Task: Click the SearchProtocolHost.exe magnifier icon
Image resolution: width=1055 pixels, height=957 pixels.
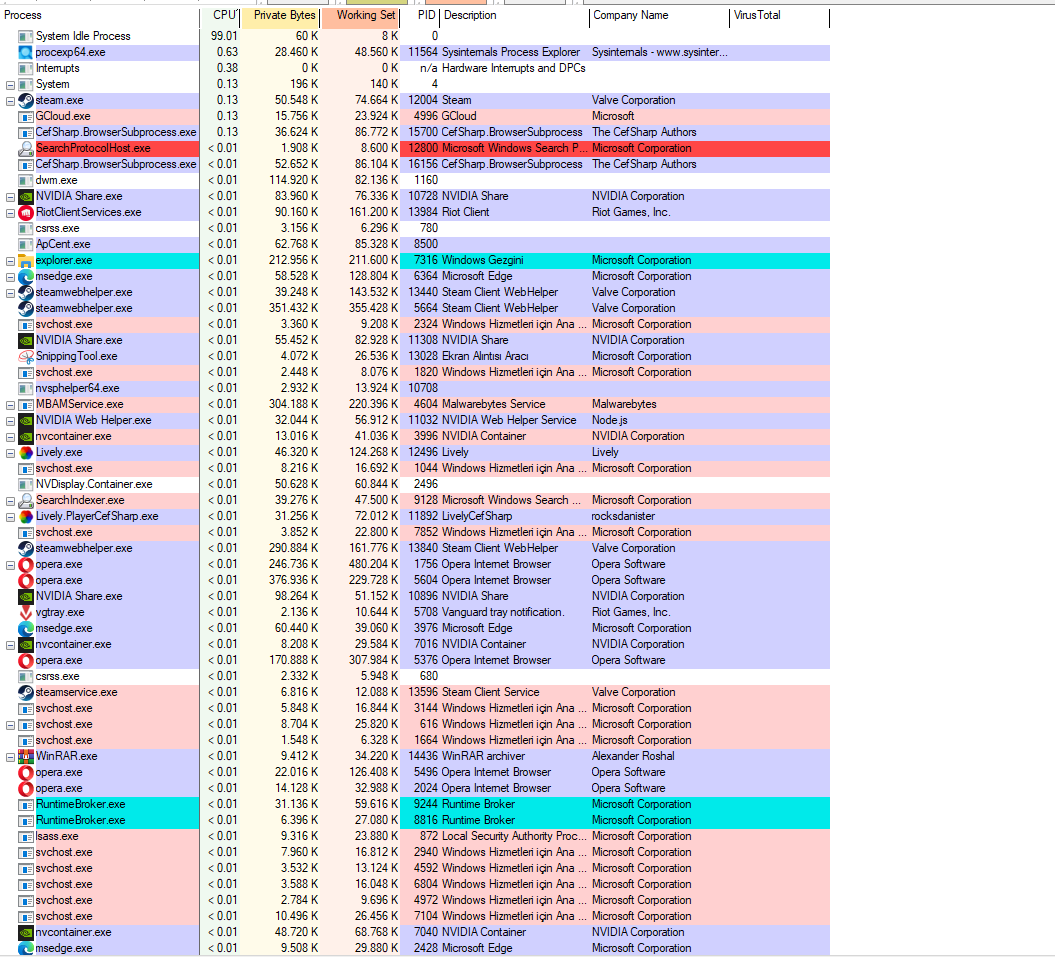Action: 26,148
